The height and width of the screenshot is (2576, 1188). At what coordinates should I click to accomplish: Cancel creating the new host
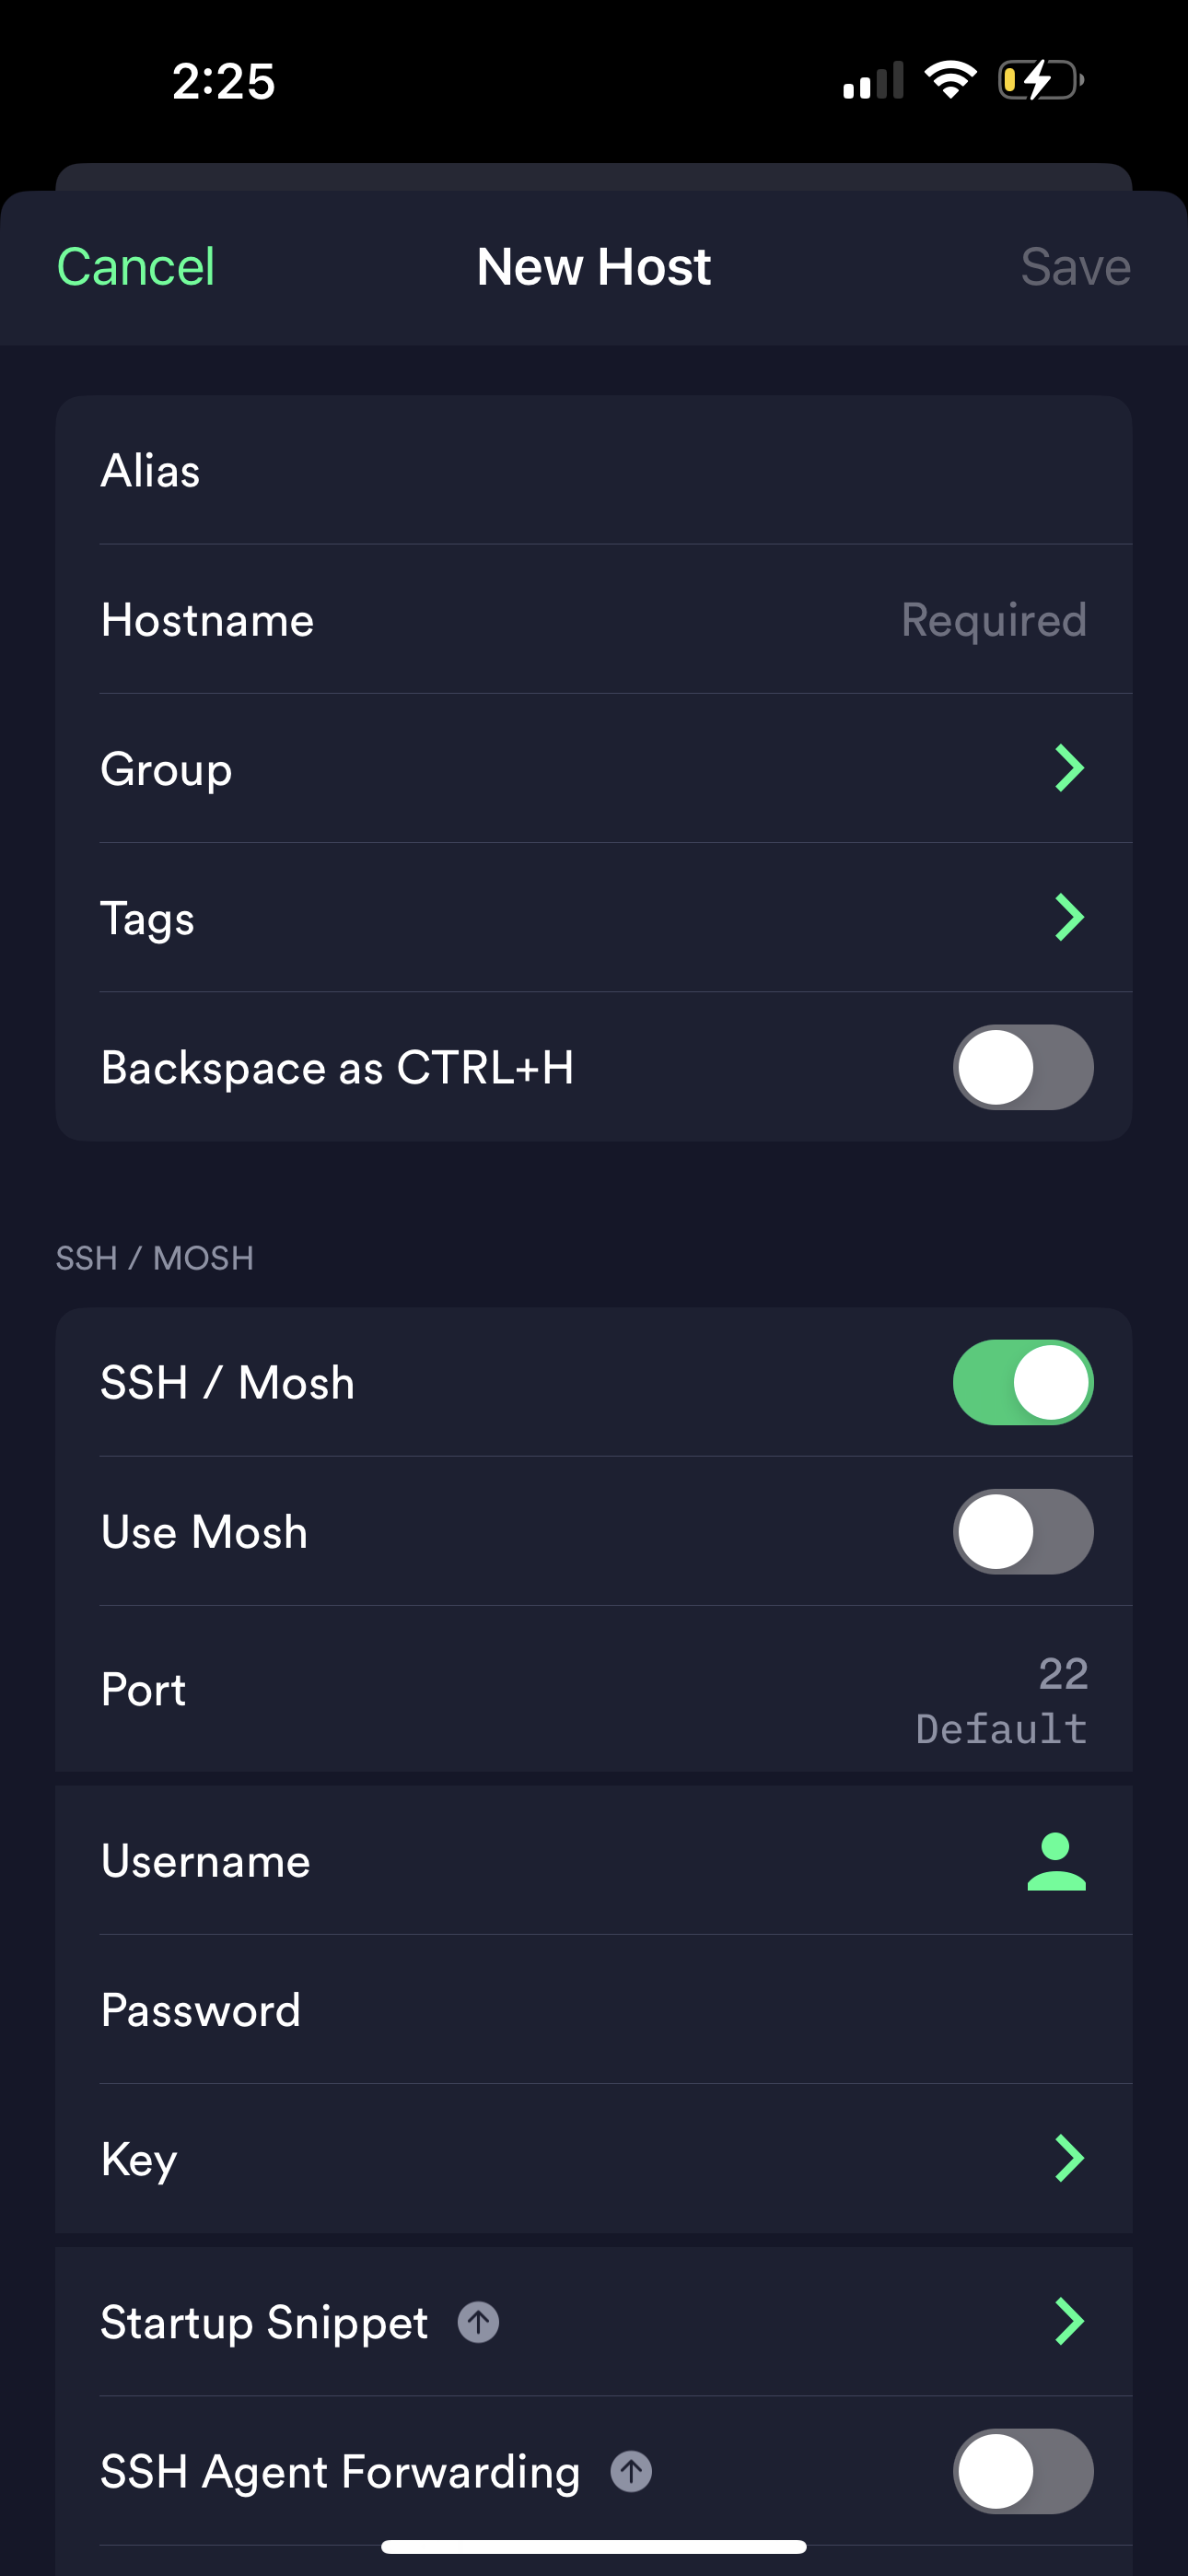pos(135,266)
